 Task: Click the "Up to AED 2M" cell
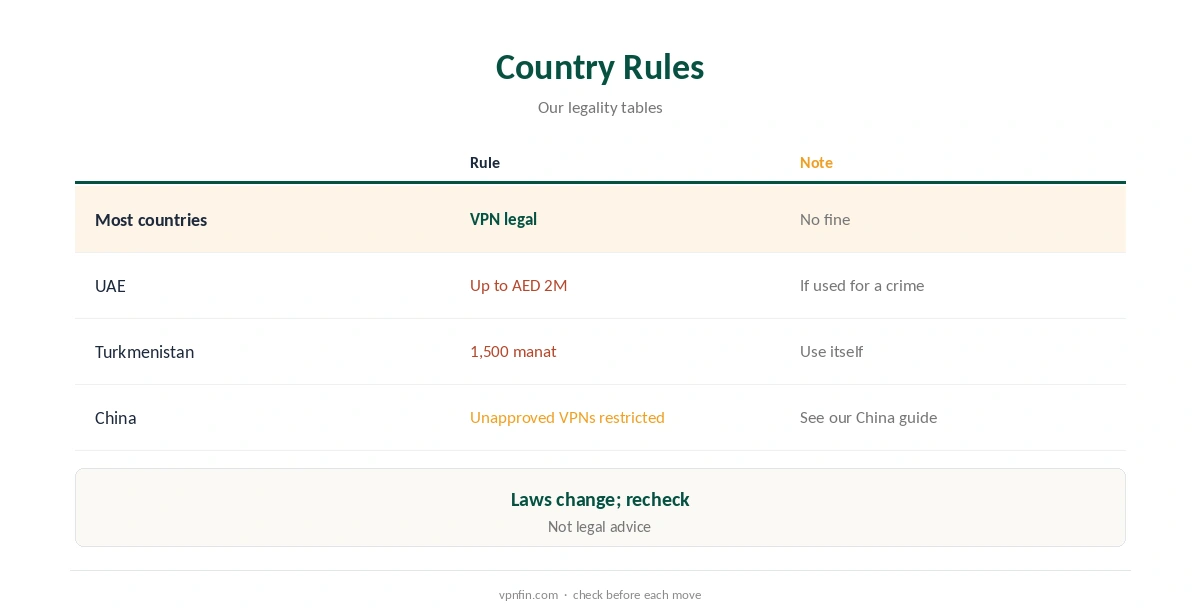[x=518, y=286]
